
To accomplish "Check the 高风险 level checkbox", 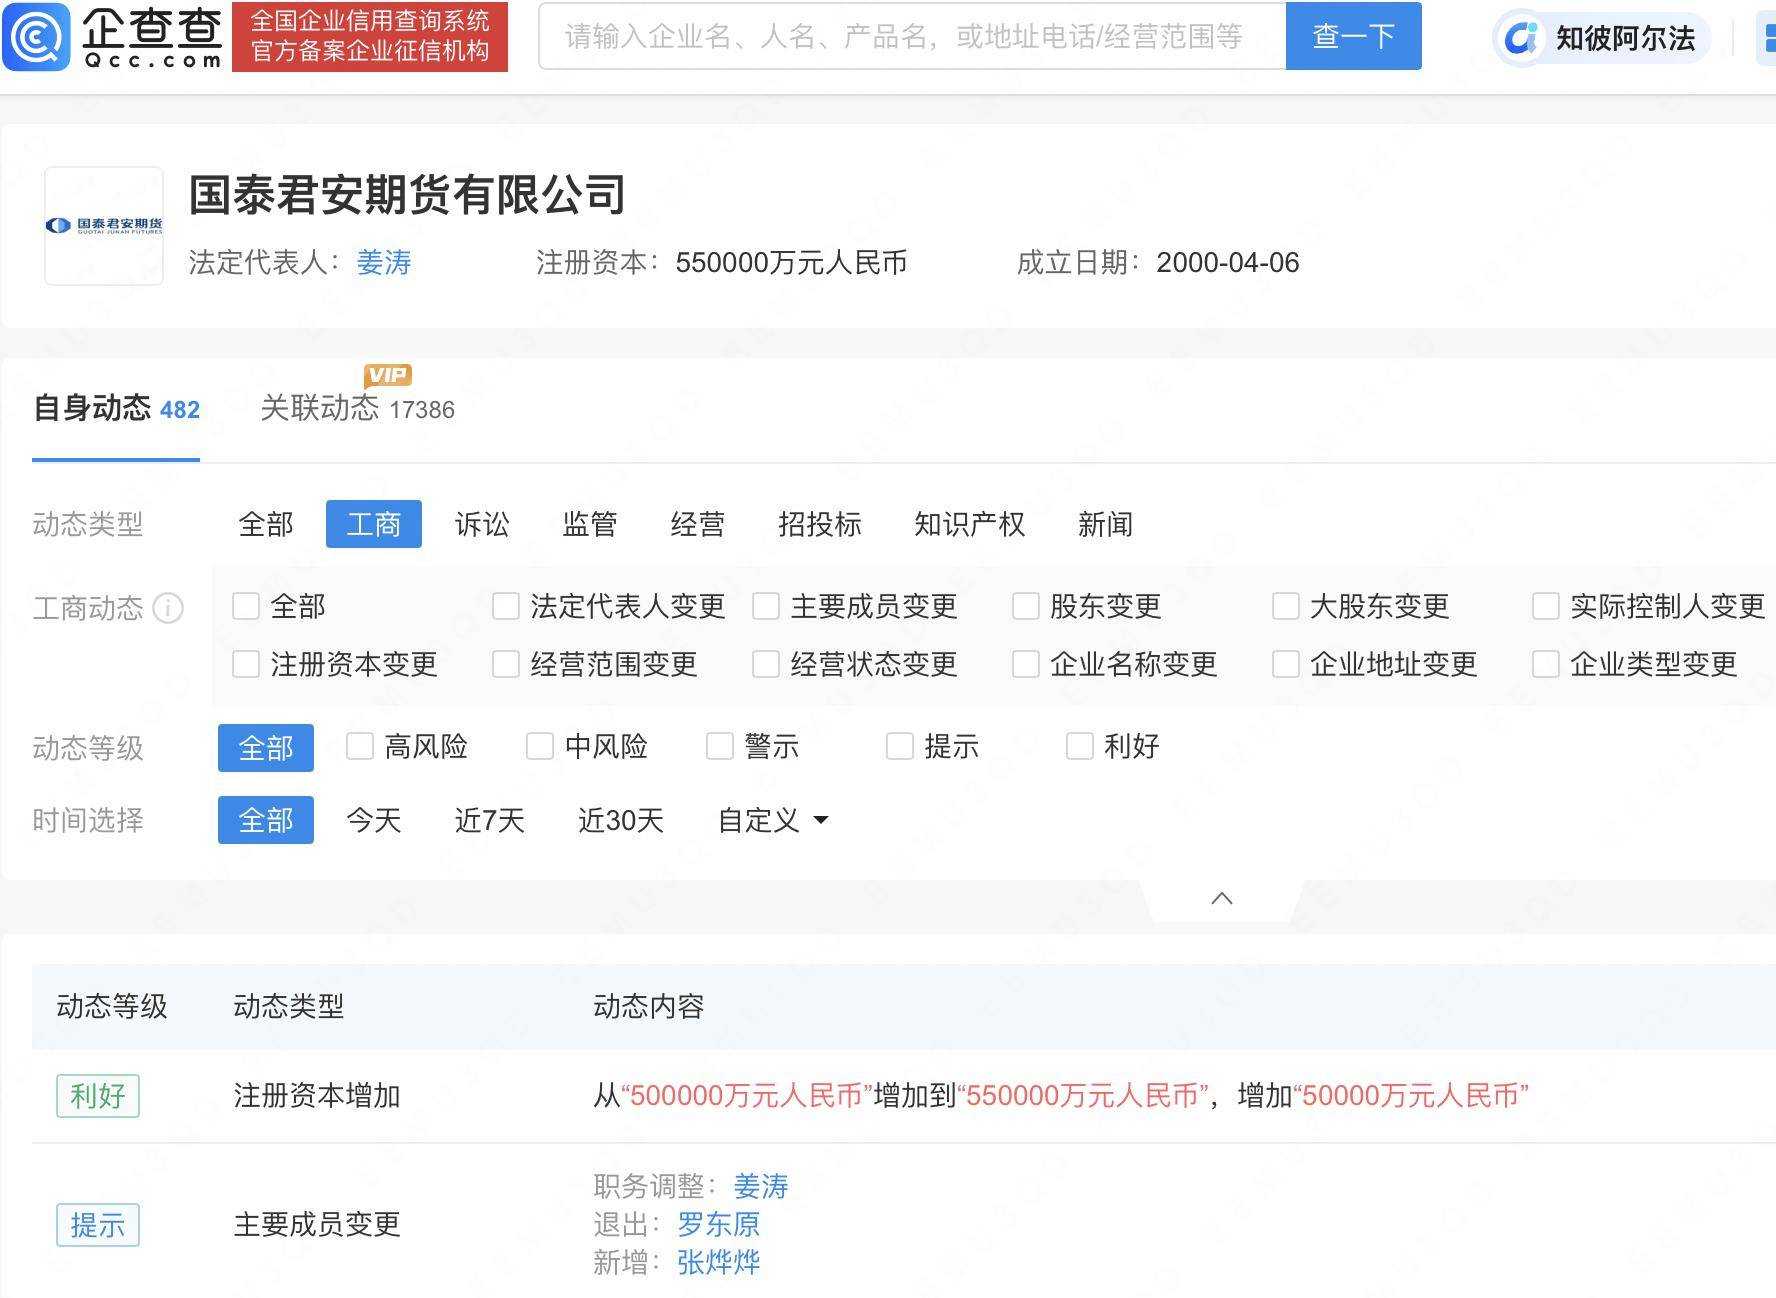I will click(360, 746).
